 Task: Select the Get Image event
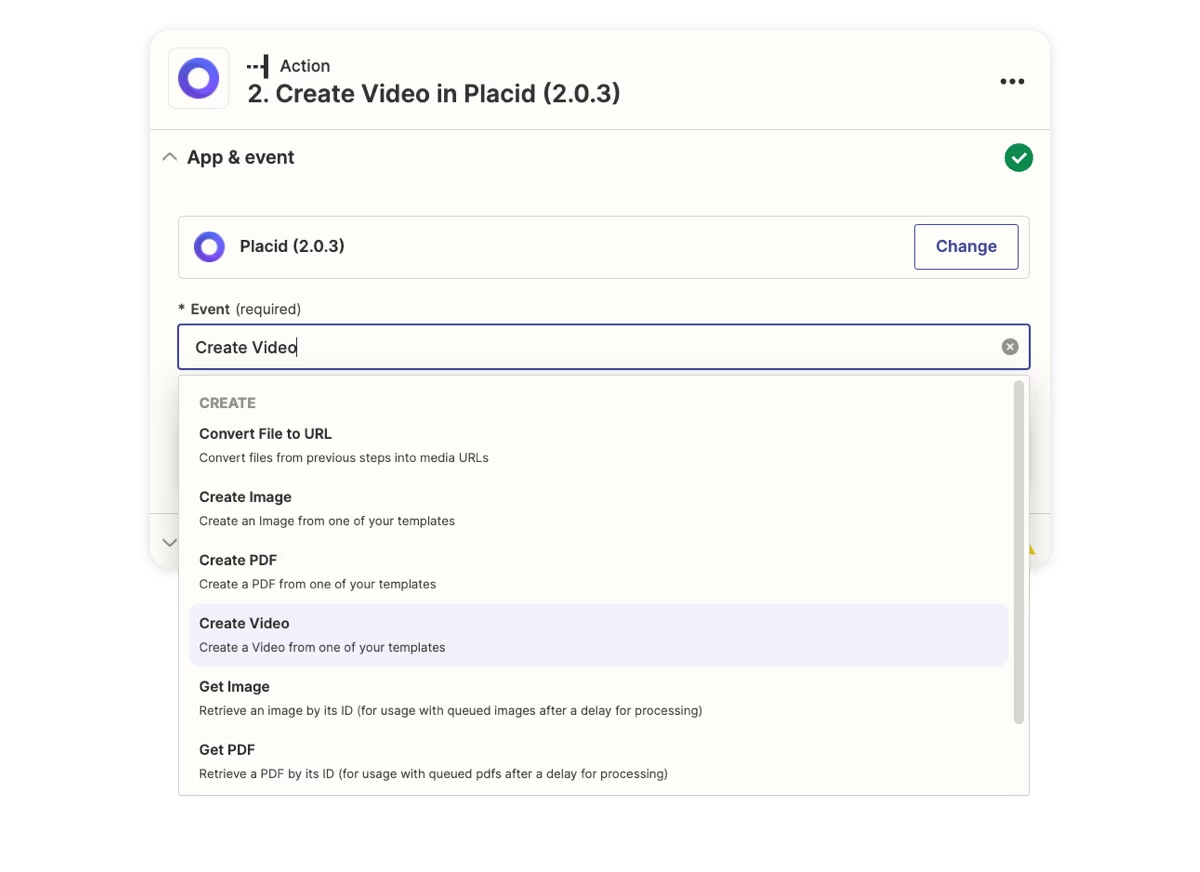click(598, 698)
